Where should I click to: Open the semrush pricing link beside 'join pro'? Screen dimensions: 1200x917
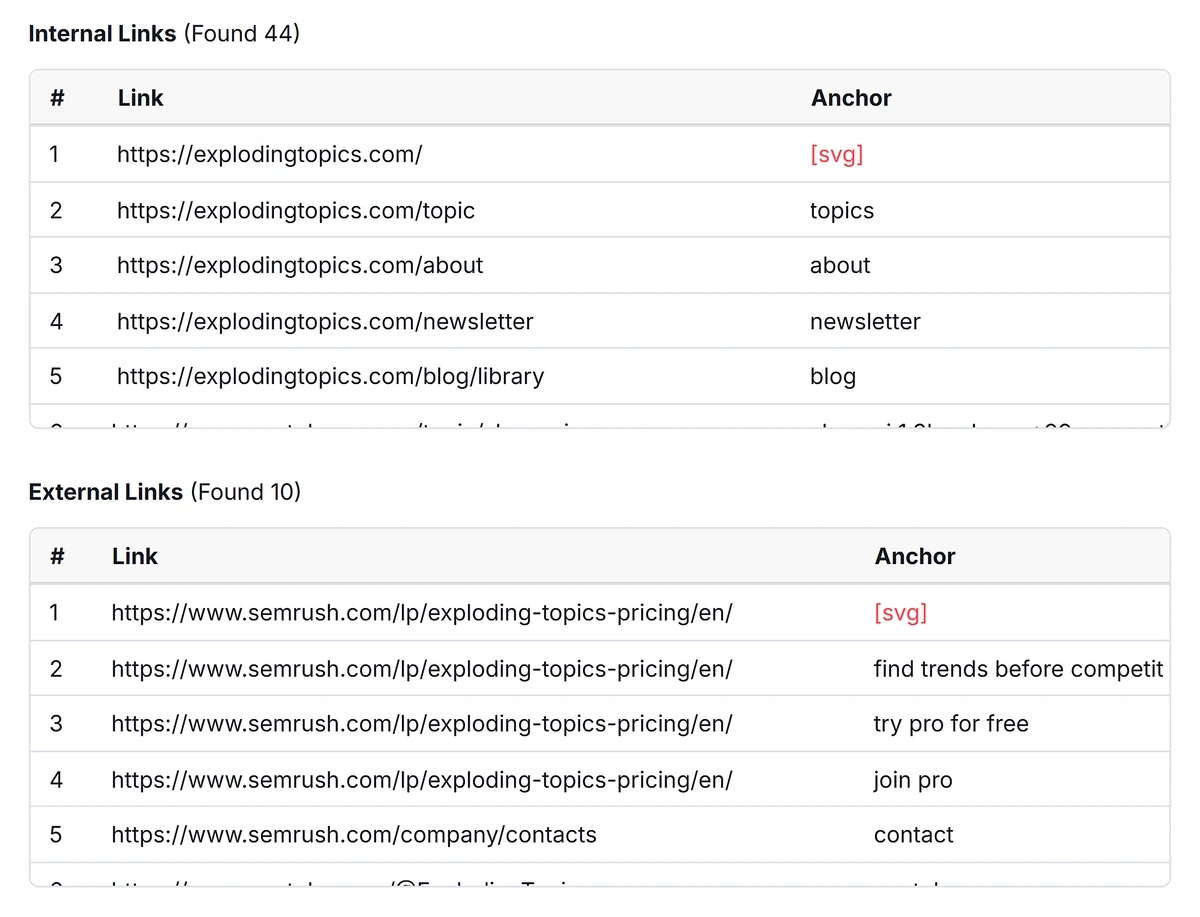422,779
